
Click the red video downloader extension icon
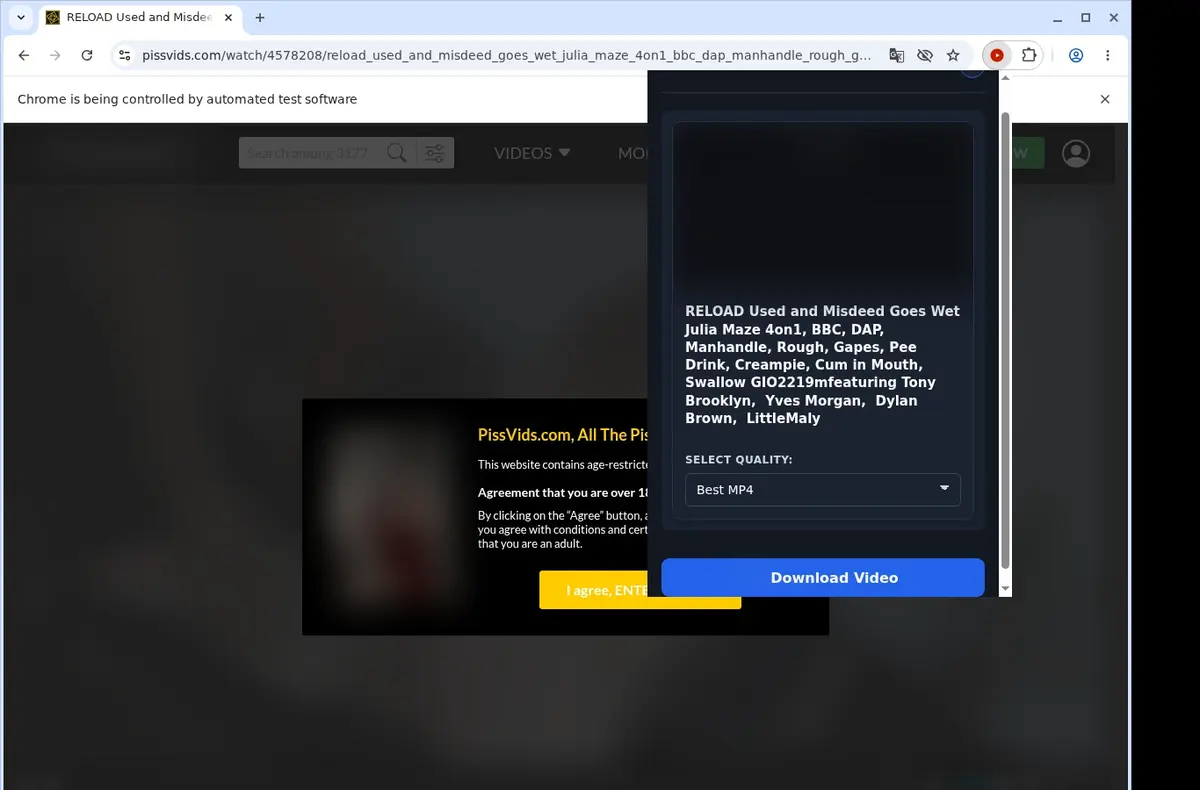click(997, 56)
